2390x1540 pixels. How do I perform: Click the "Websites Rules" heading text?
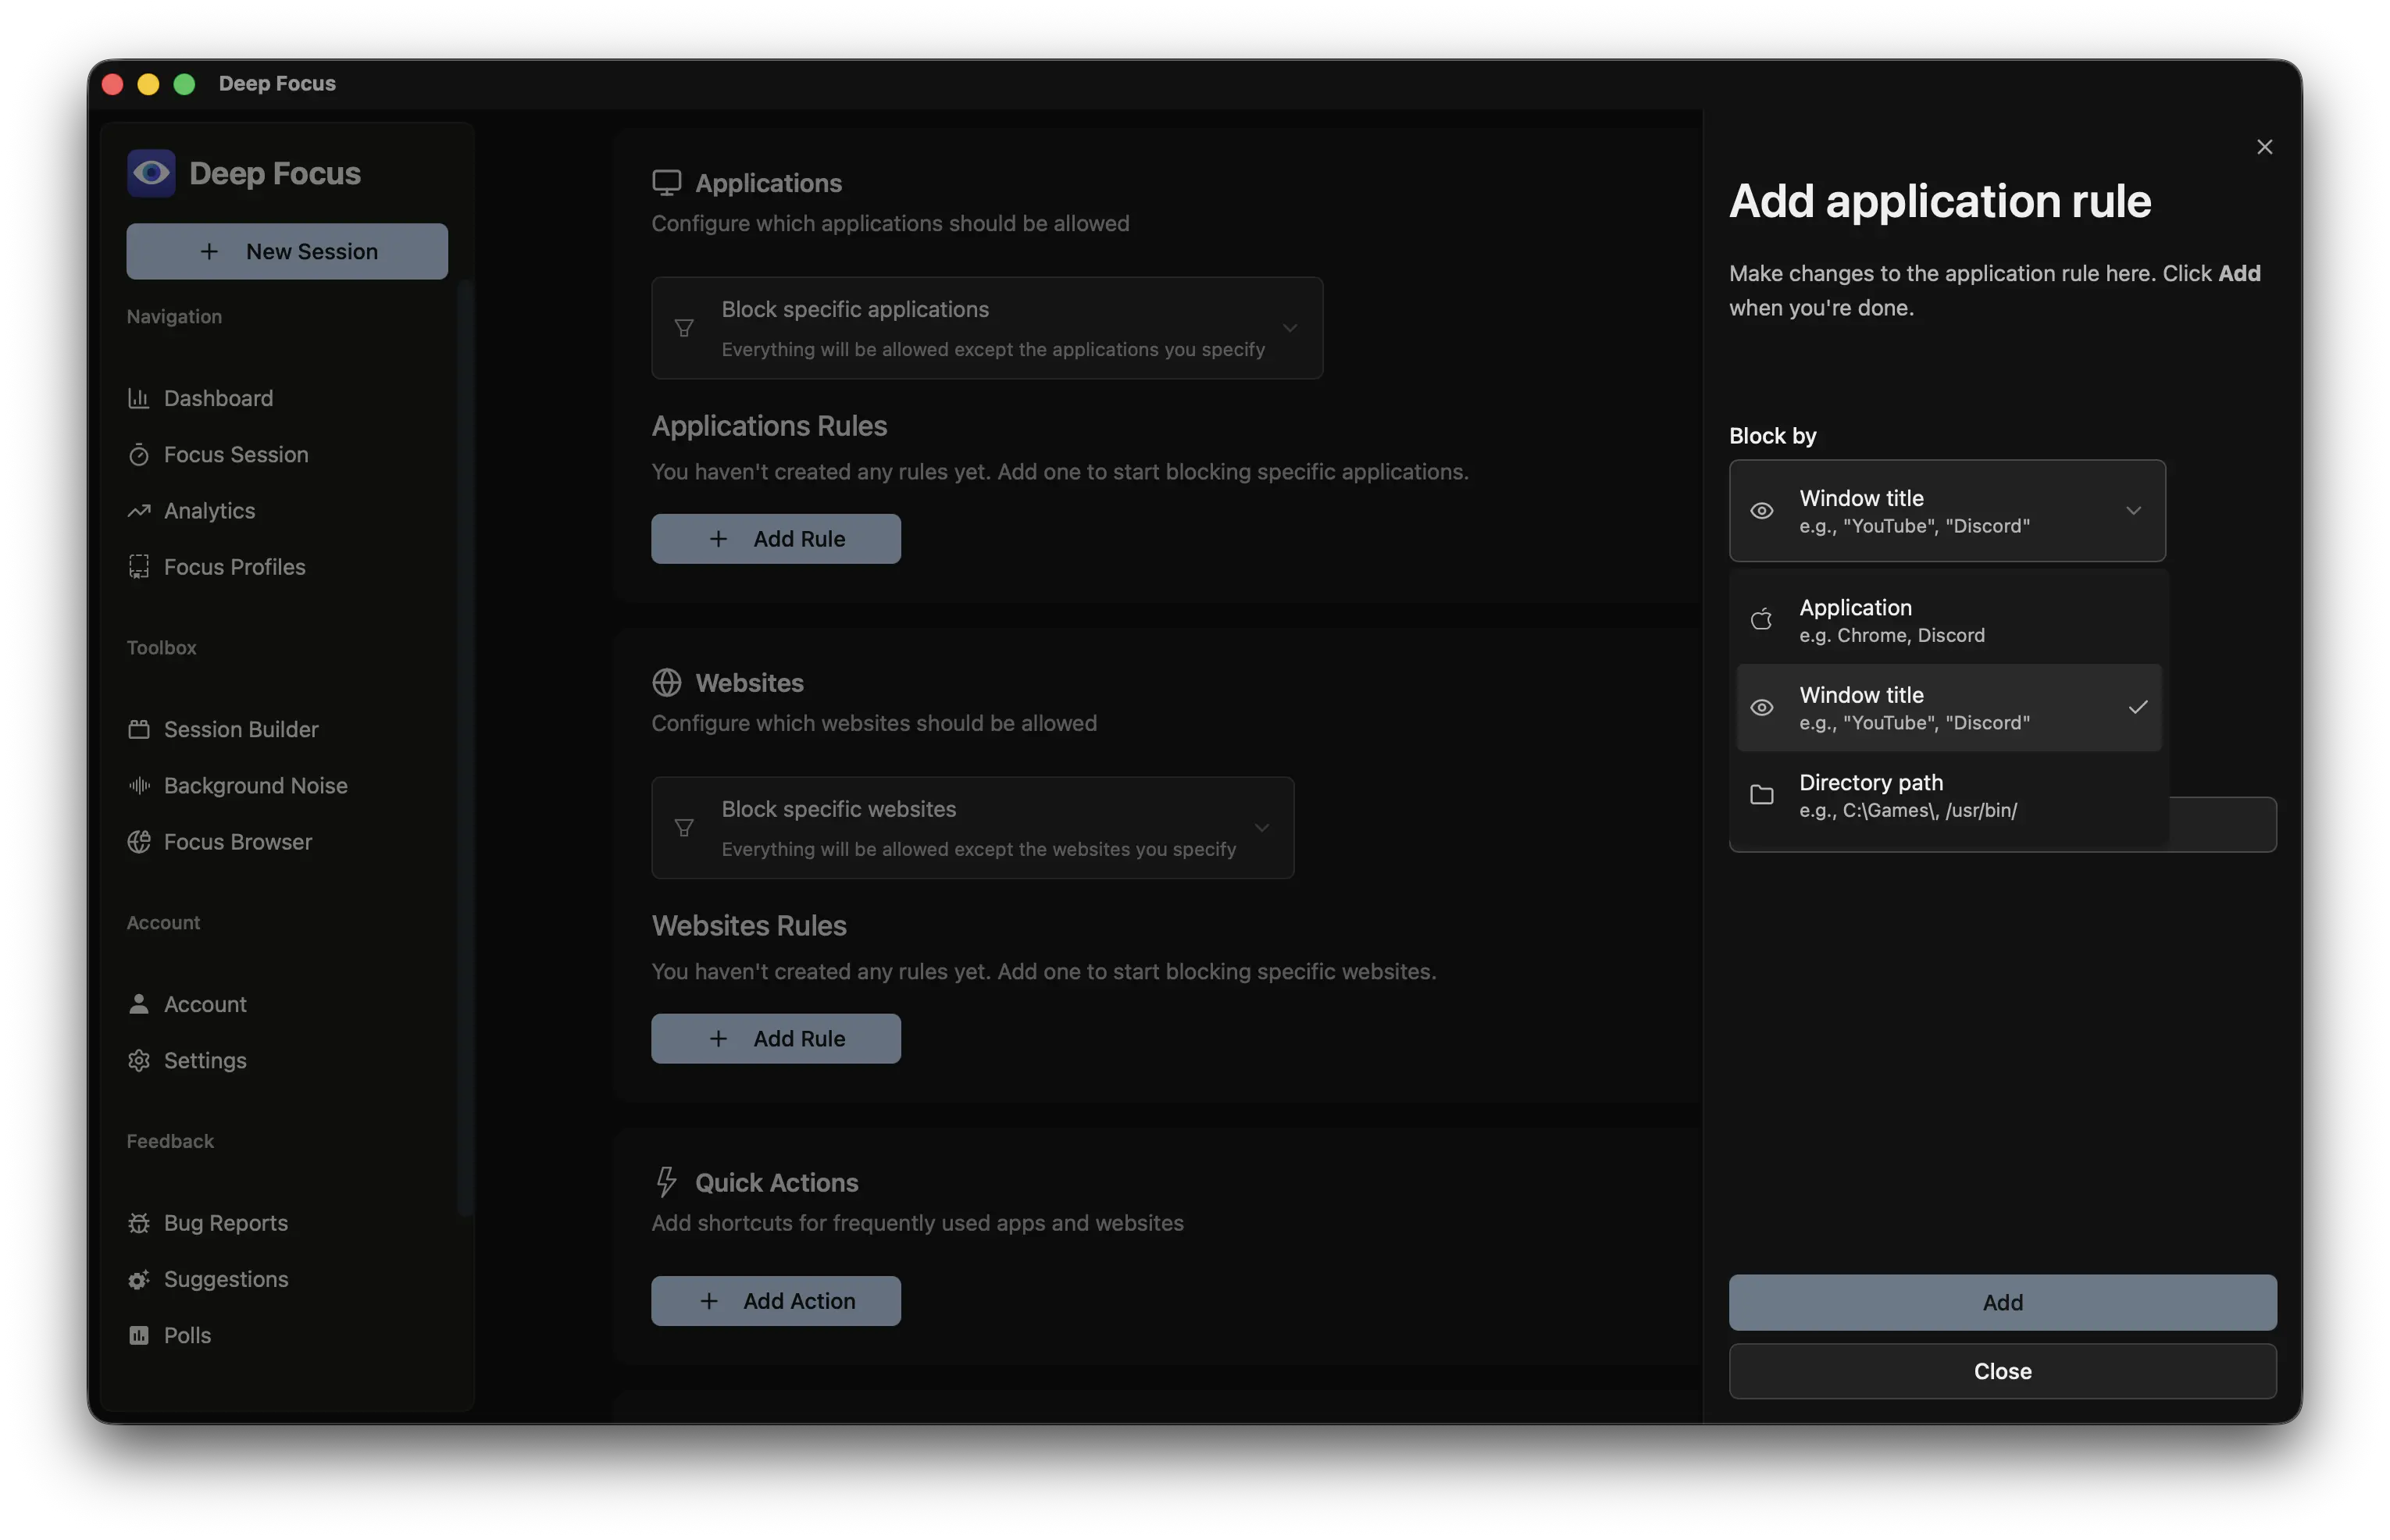pos(749,925)
